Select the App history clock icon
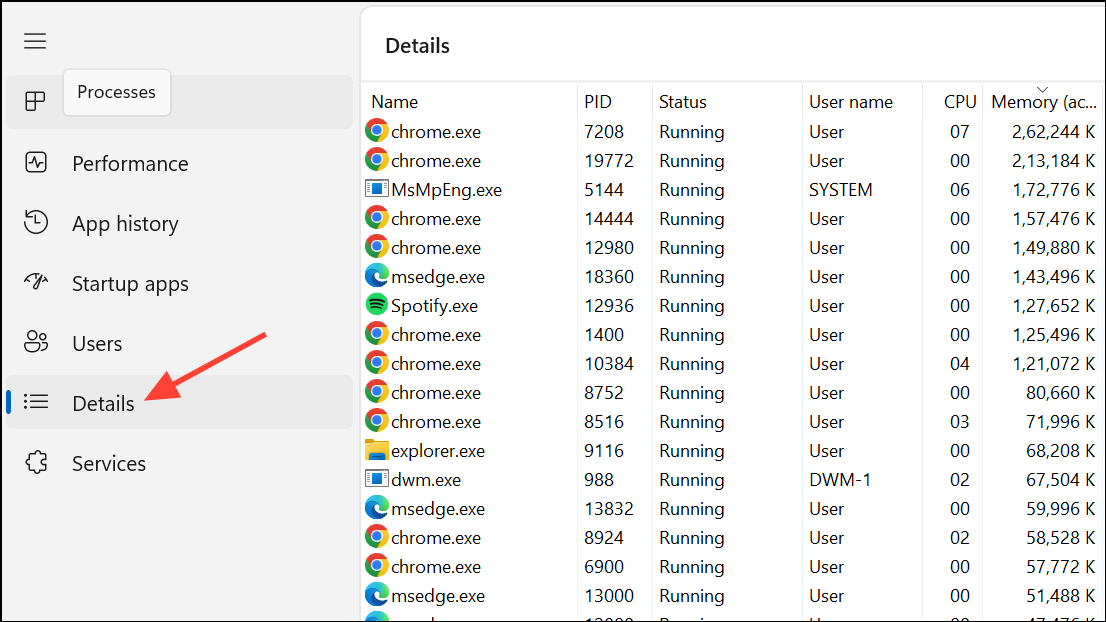This screenshot has height=622, width=1106. click(36, 223)
